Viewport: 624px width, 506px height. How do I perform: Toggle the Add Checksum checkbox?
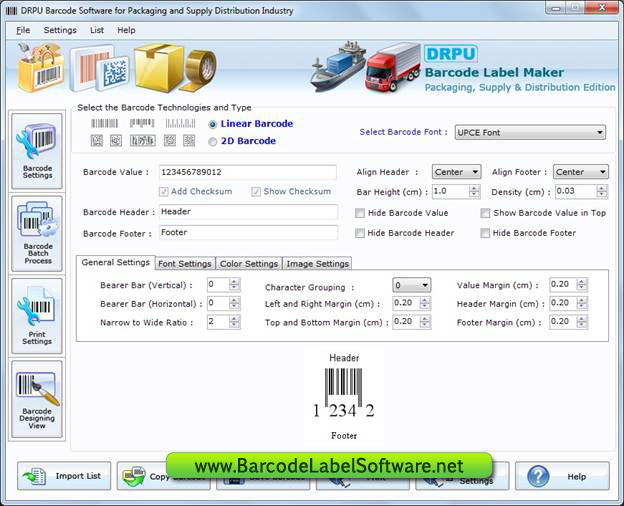(164, 192)
